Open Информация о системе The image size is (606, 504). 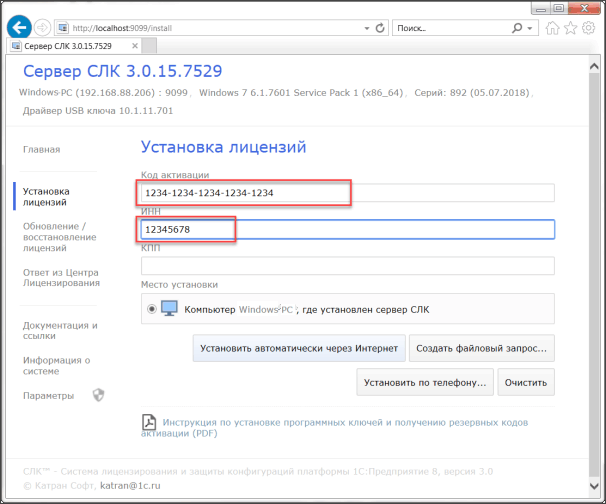pos(56,366)
